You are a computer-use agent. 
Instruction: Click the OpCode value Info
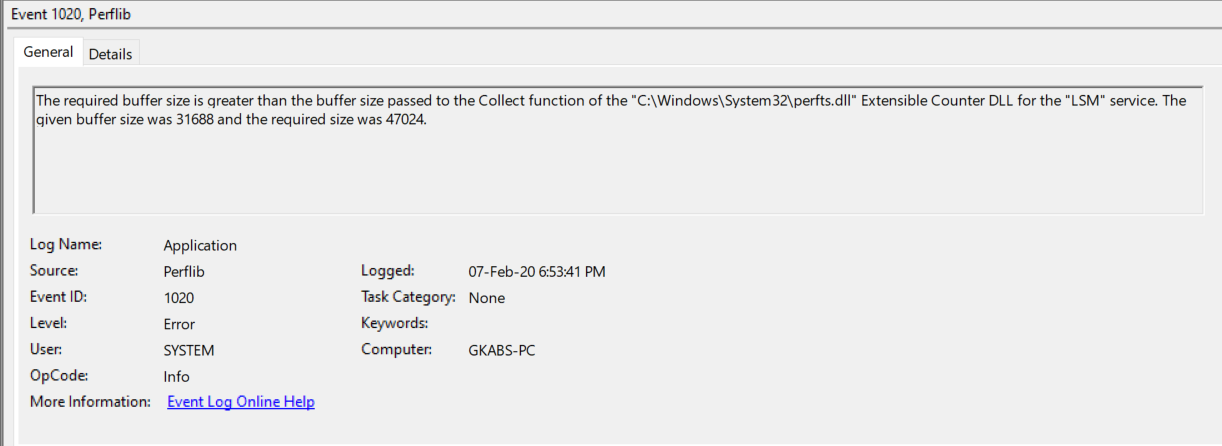point(176,377)
